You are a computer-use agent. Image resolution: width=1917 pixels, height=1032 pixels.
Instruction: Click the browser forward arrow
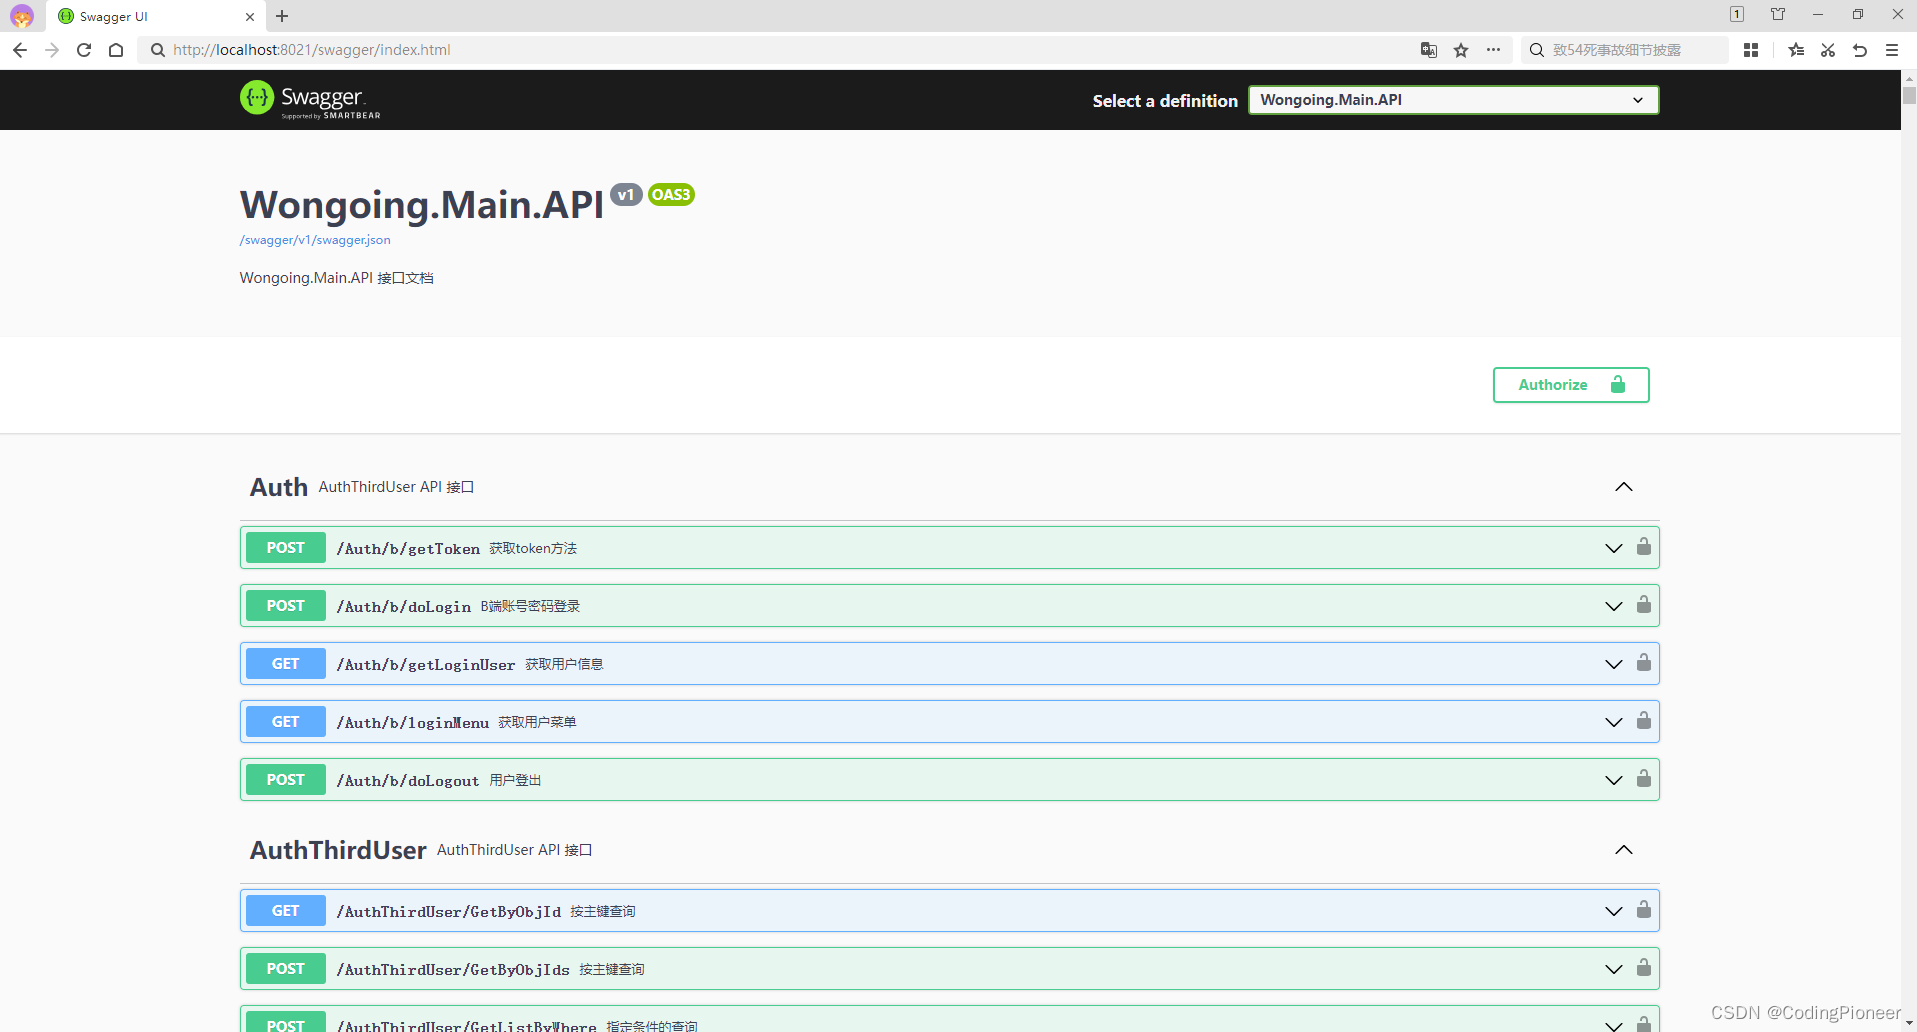52,50
